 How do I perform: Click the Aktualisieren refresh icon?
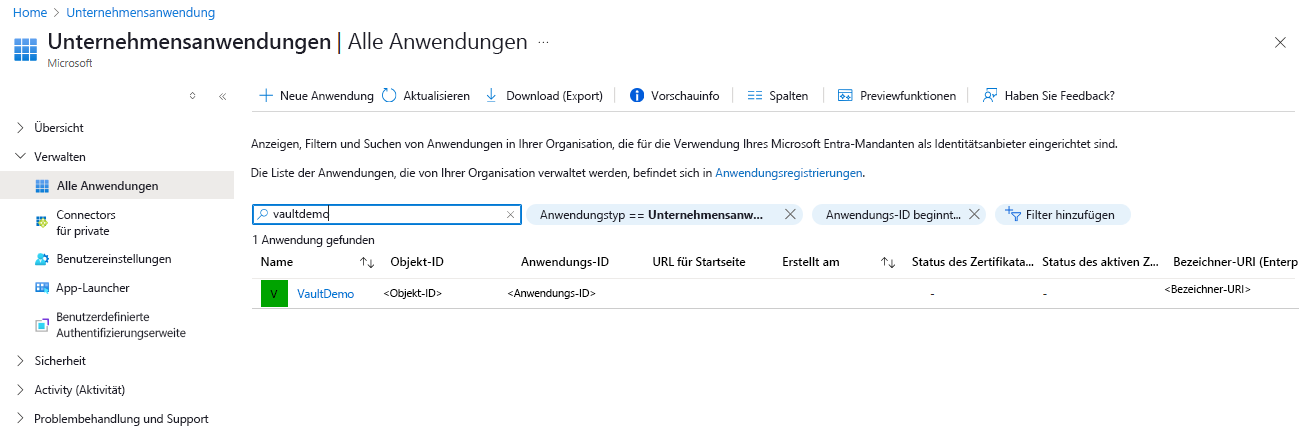pos(389,96)
